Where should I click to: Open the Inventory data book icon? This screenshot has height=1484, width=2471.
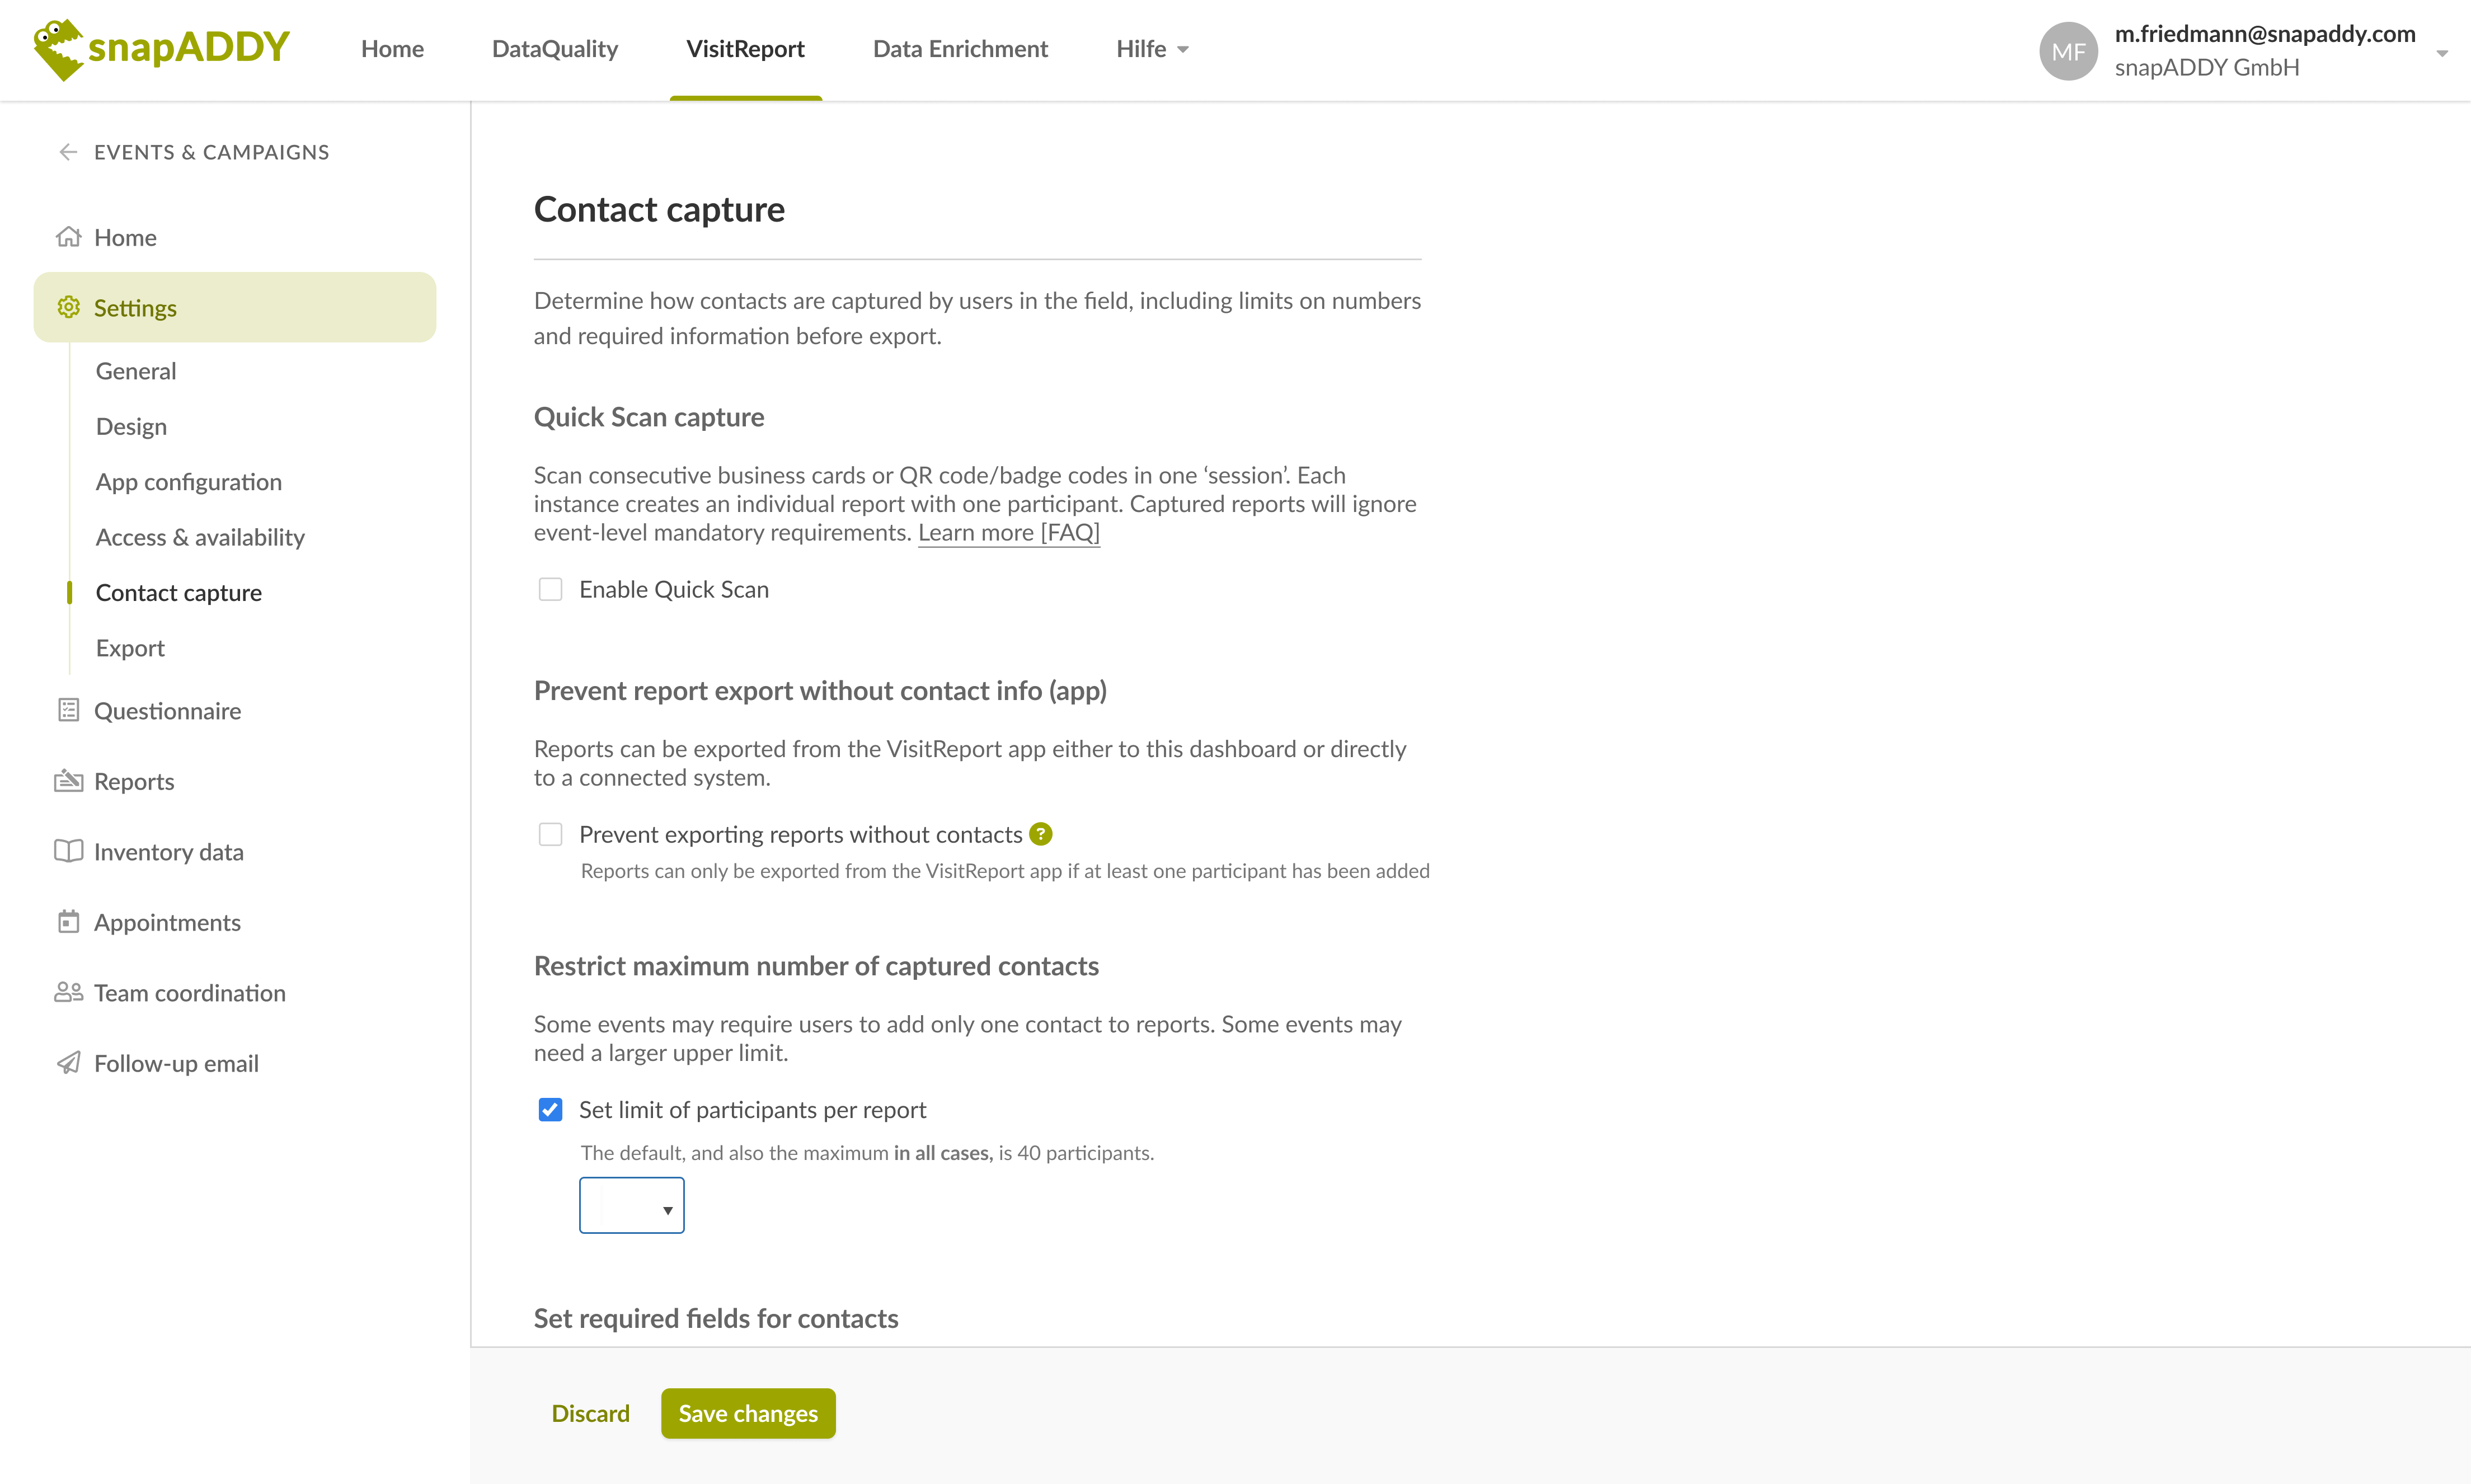(x=68, y=851)
